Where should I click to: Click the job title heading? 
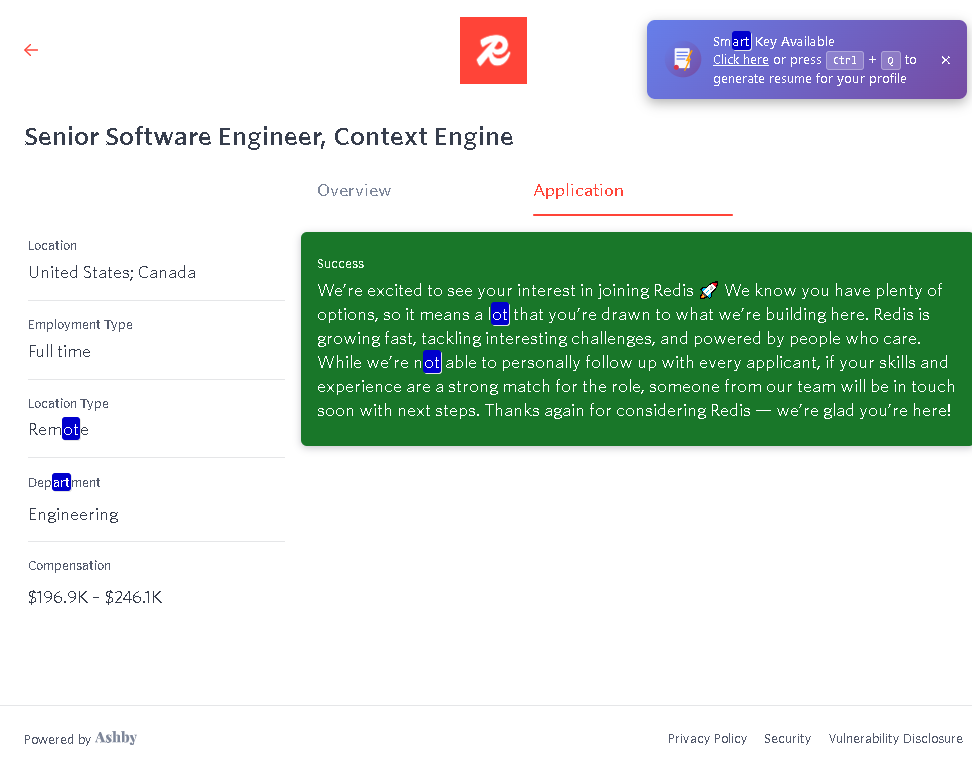point(268,137)
